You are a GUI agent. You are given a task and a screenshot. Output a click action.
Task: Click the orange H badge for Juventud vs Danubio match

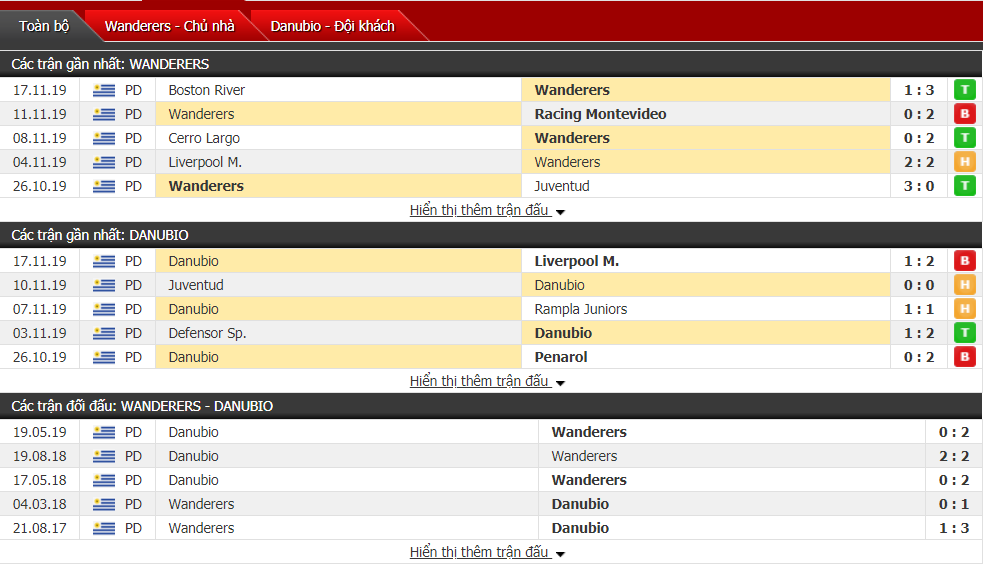[x=965, y=285]
